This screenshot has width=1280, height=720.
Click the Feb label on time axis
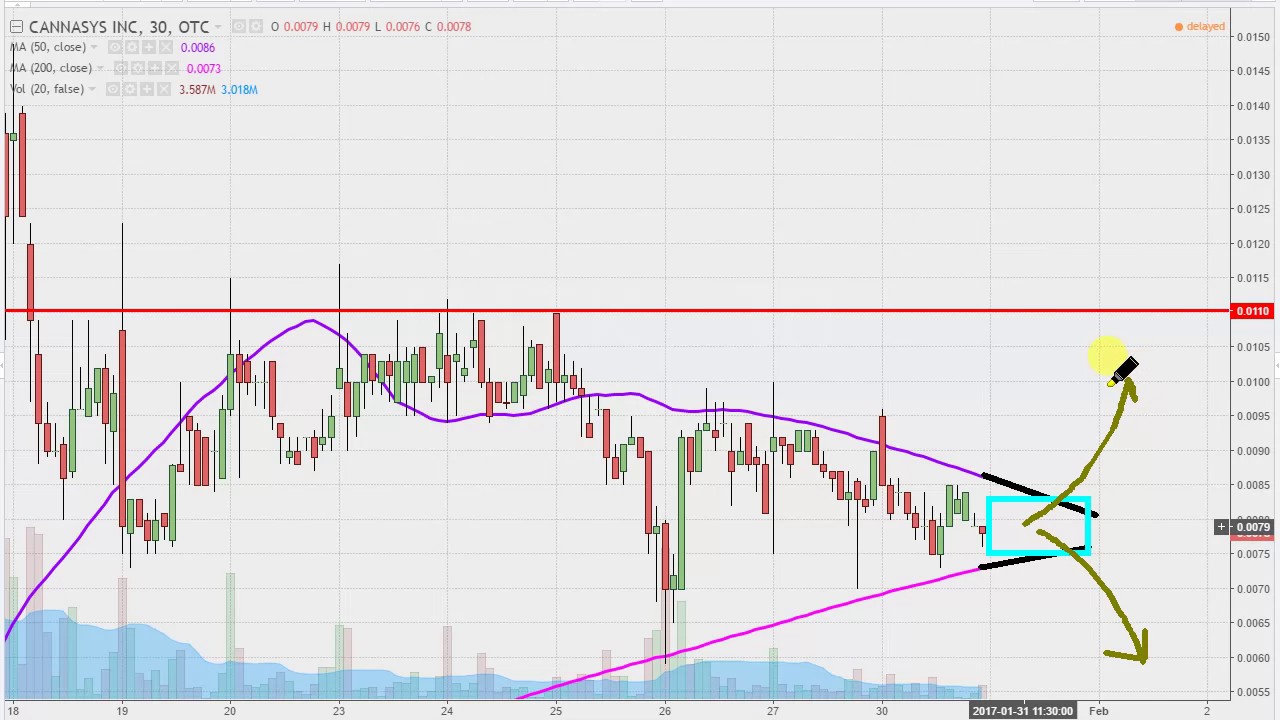point(1098,711)
